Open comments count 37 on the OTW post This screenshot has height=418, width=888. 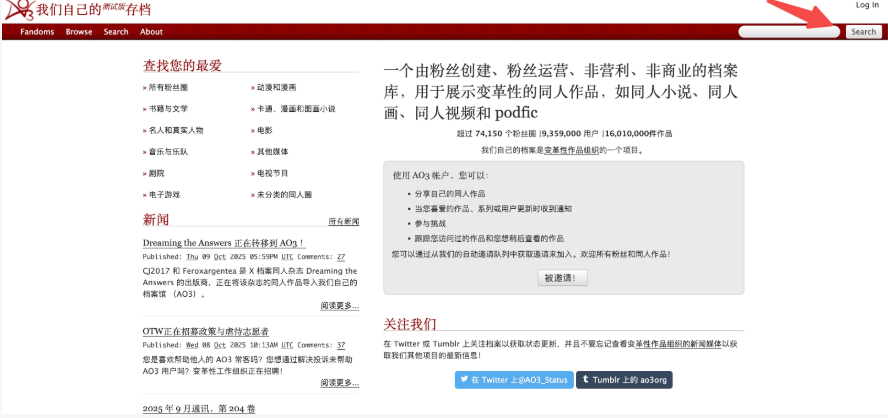pos(341,345)
